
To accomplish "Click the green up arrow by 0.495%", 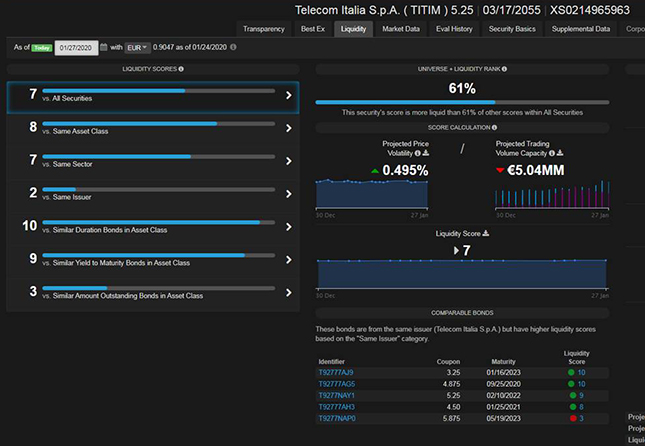I will pyautogui.click(x=375, y=171).
